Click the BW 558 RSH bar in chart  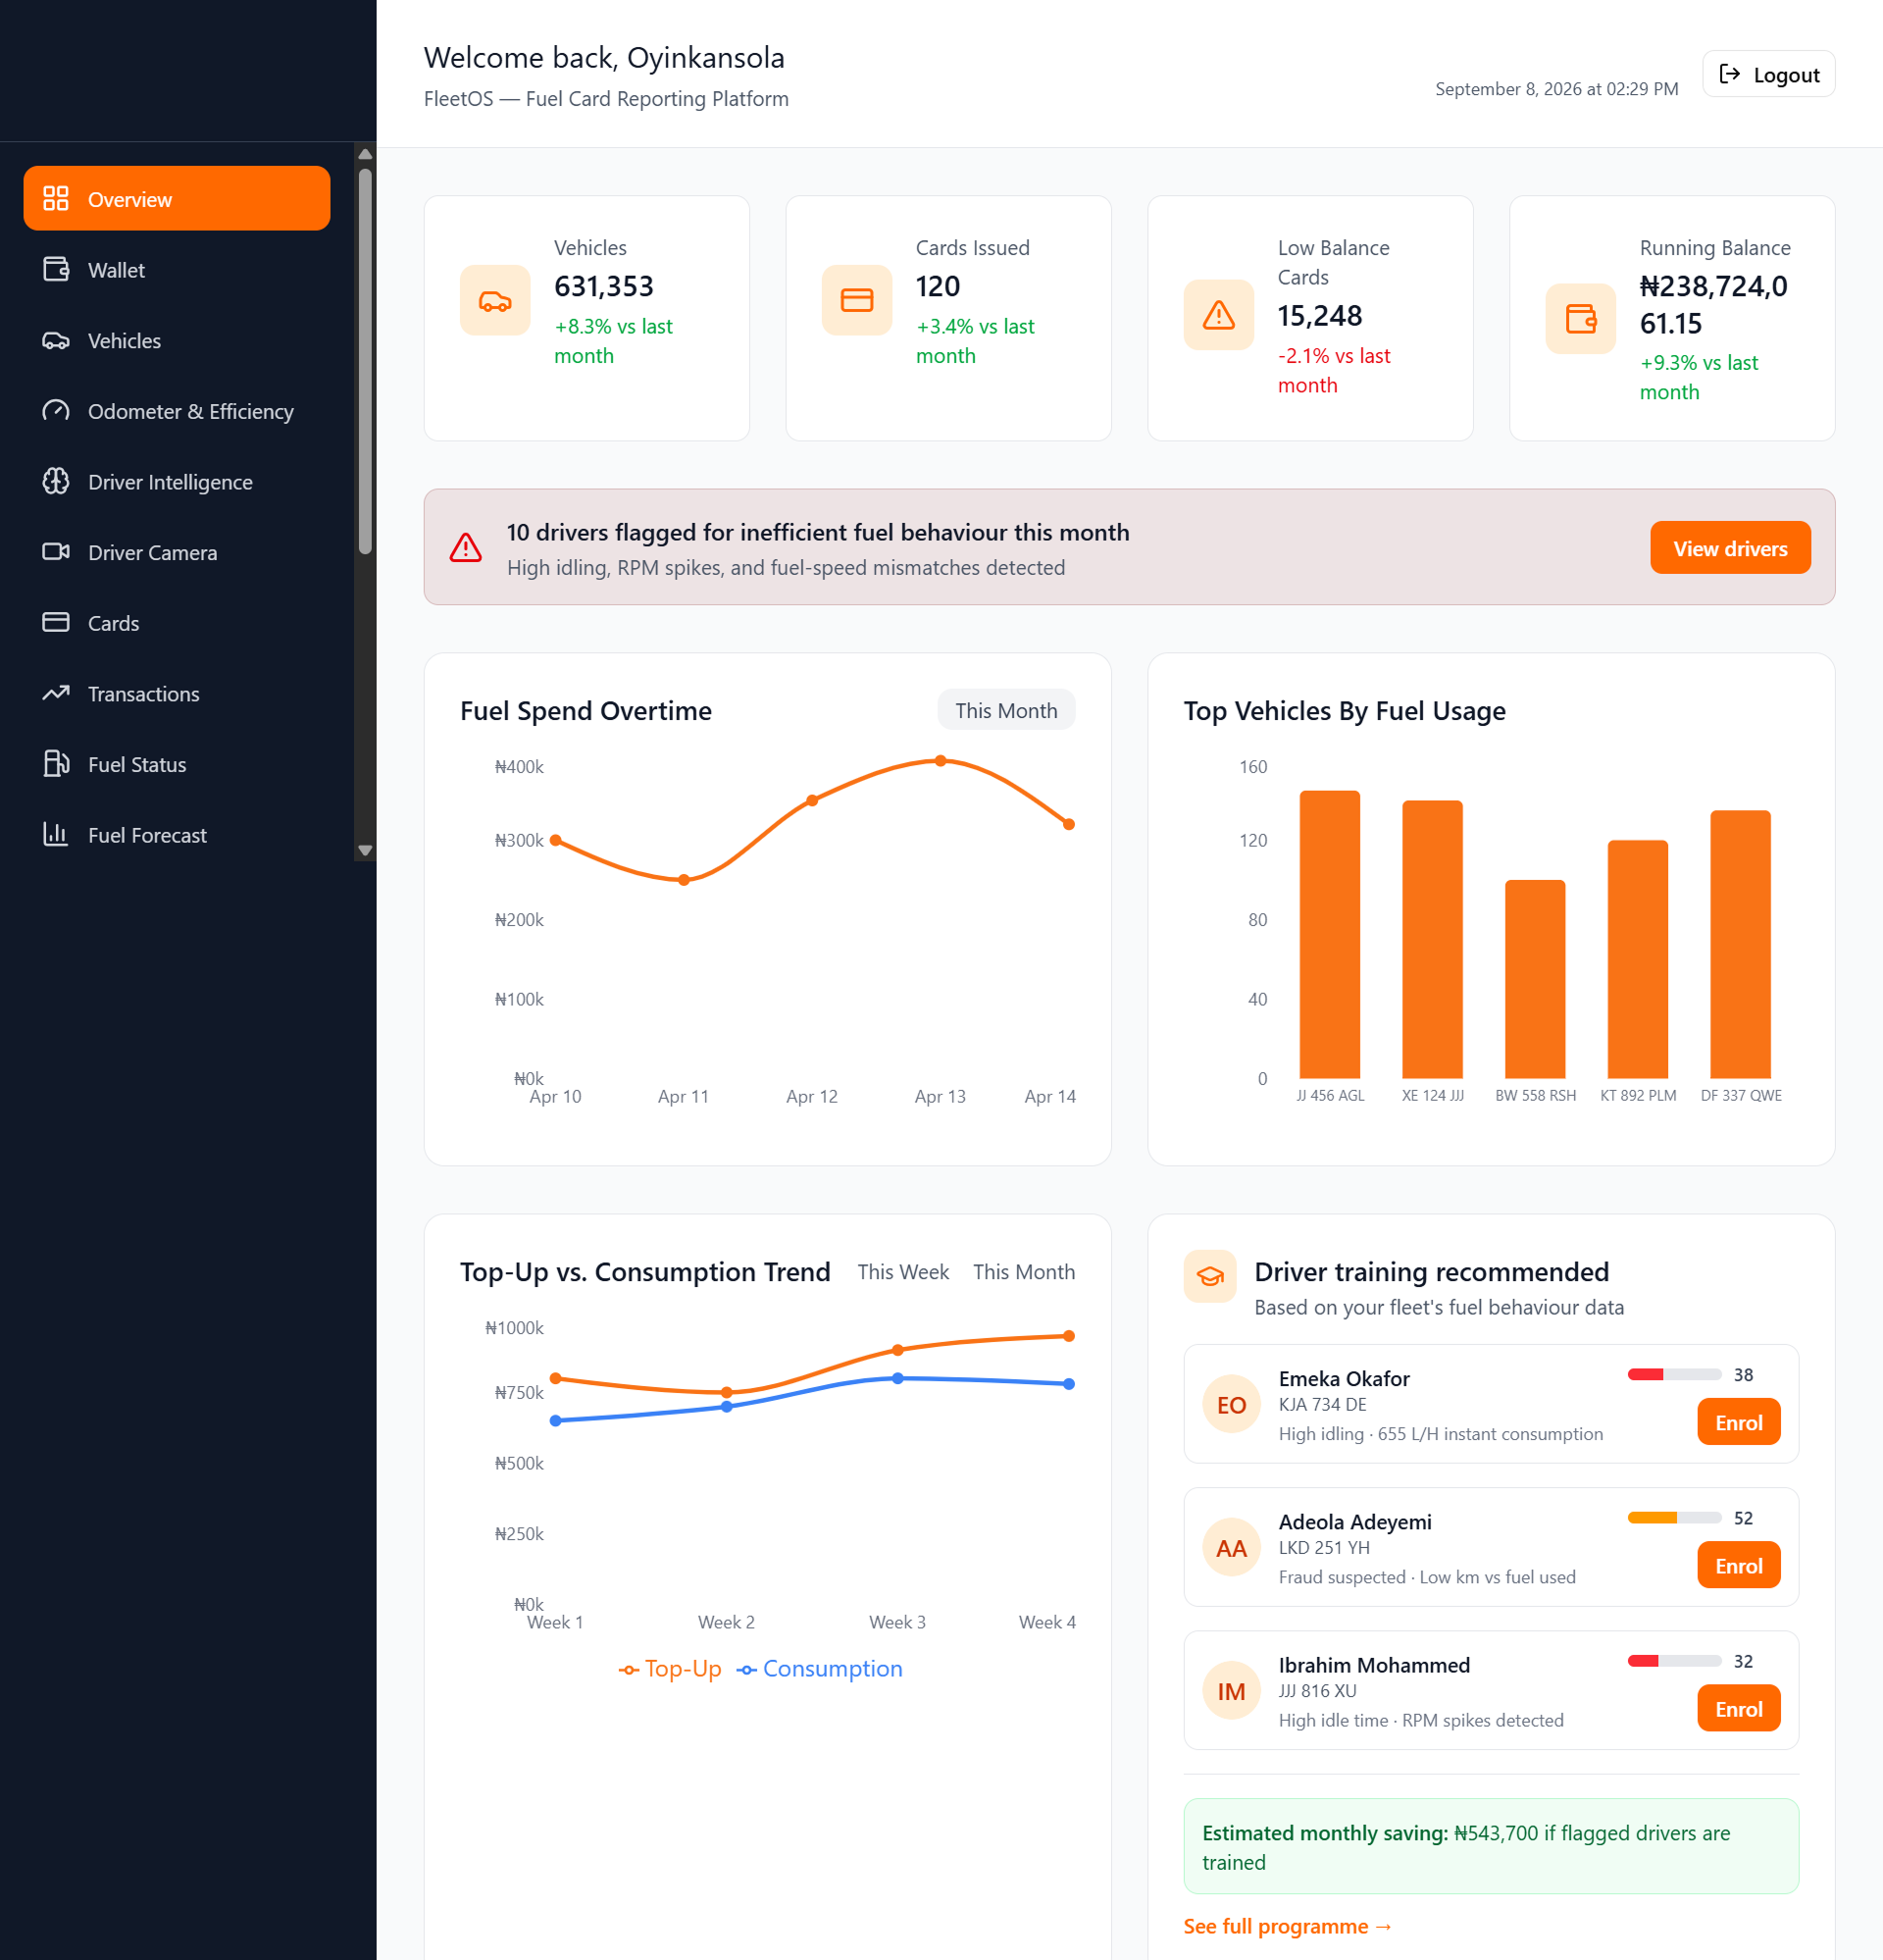point(1535,979)
